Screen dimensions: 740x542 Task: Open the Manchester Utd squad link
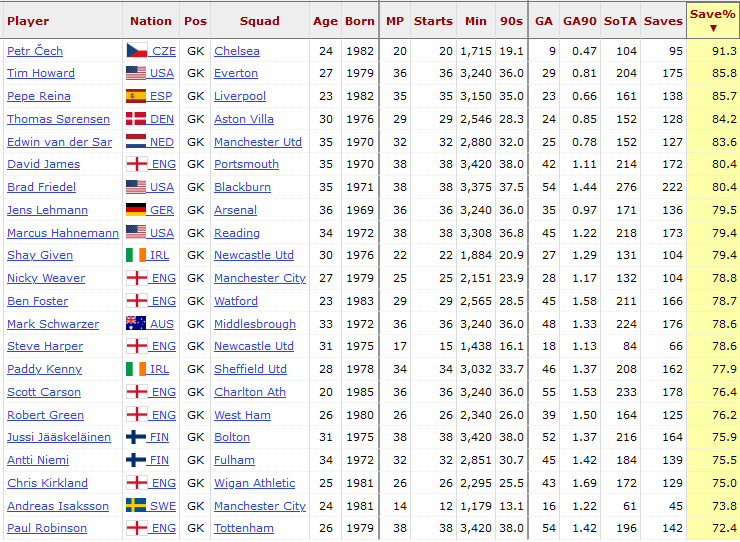pos(258,142)
